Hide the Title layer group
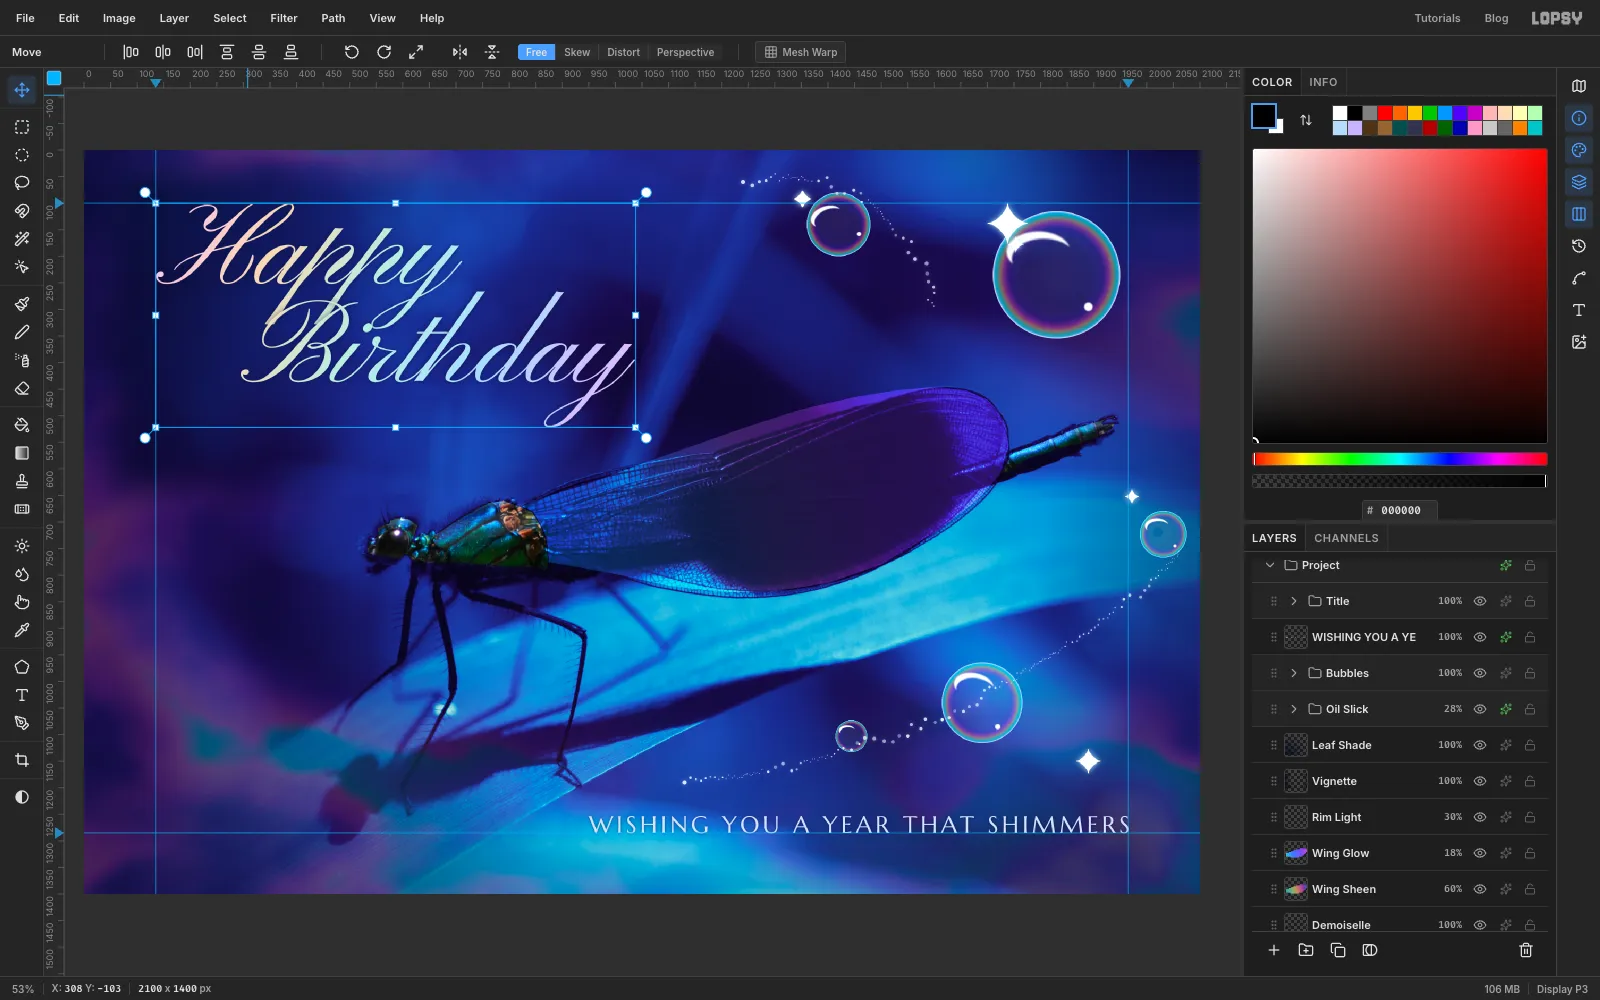1600x1000 pixels. [x=1480, y=601]
